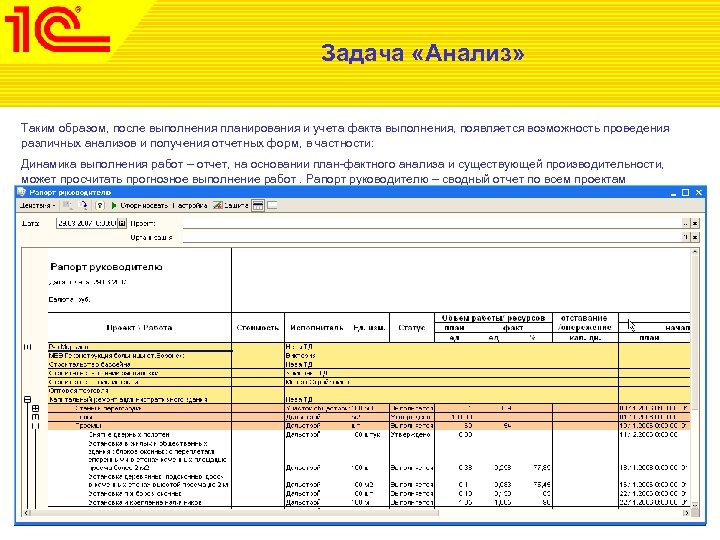Click into the Организация input field
720x540 pixels.
pos(432,237)
